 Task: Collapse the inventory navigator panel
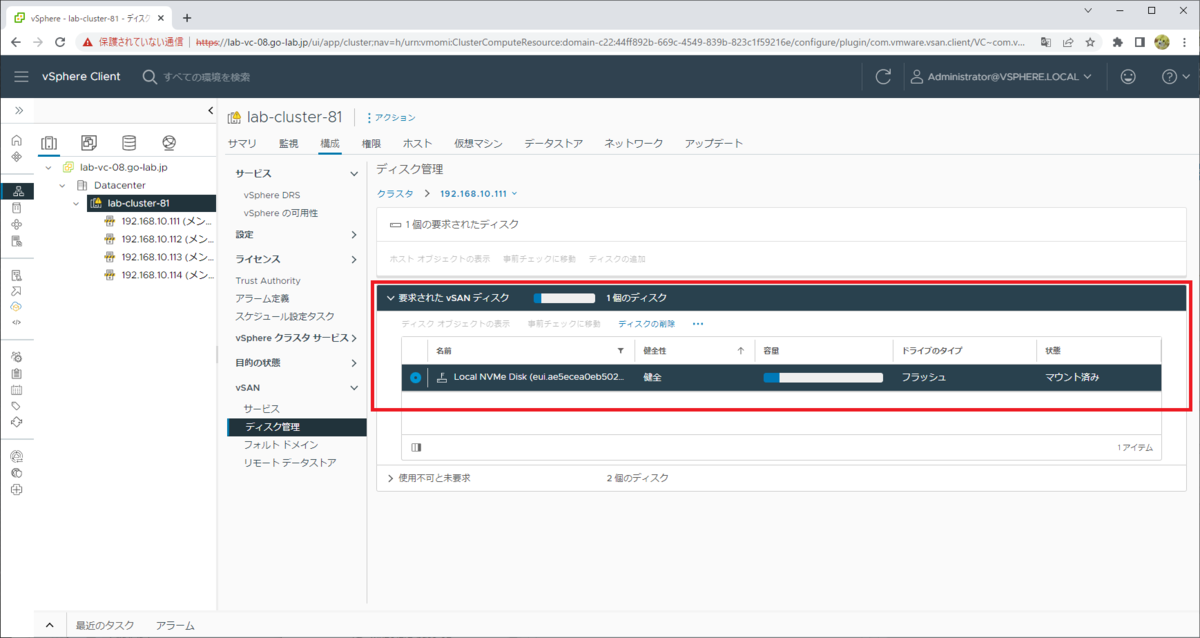tap(210, 110)
